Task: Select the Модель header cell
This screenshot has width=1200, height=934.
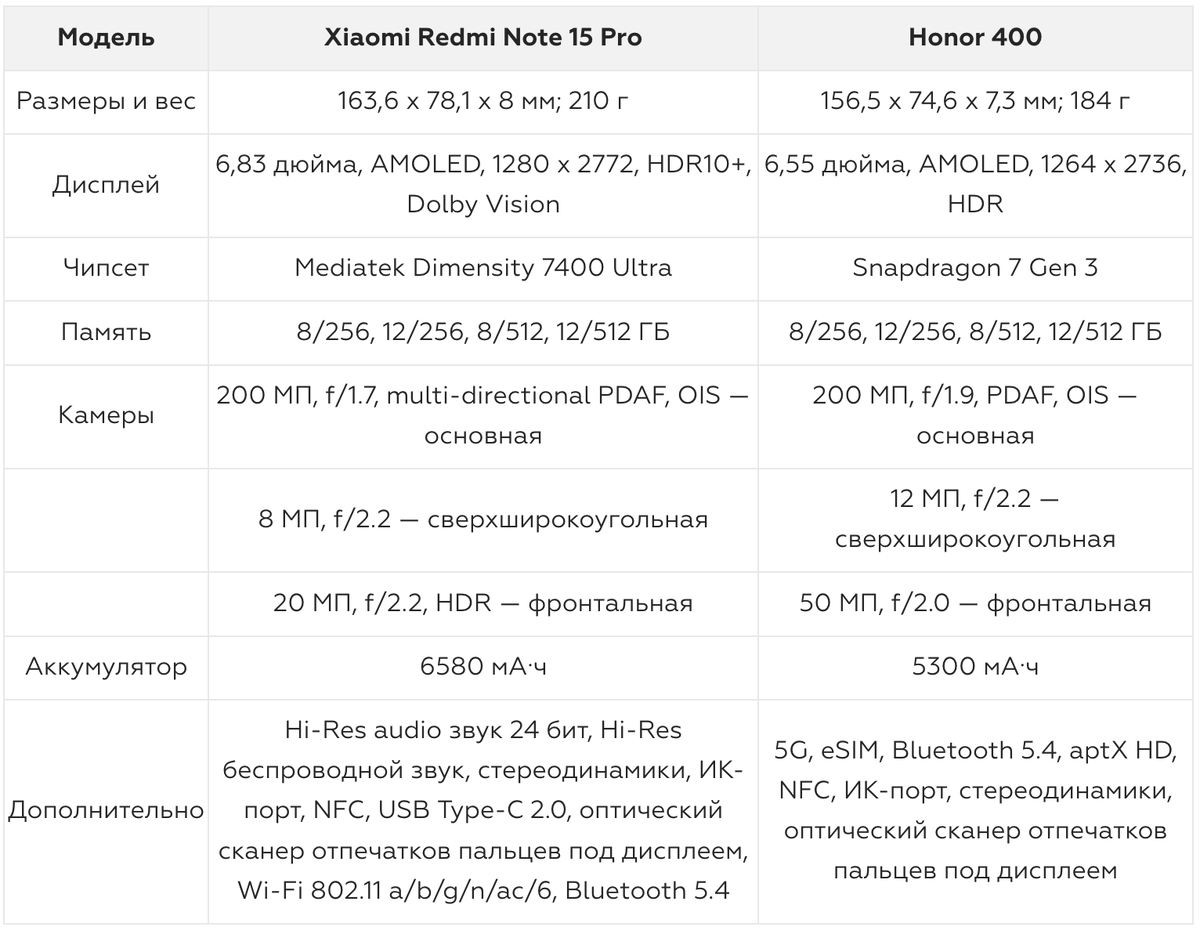Action: pos(106,38)
